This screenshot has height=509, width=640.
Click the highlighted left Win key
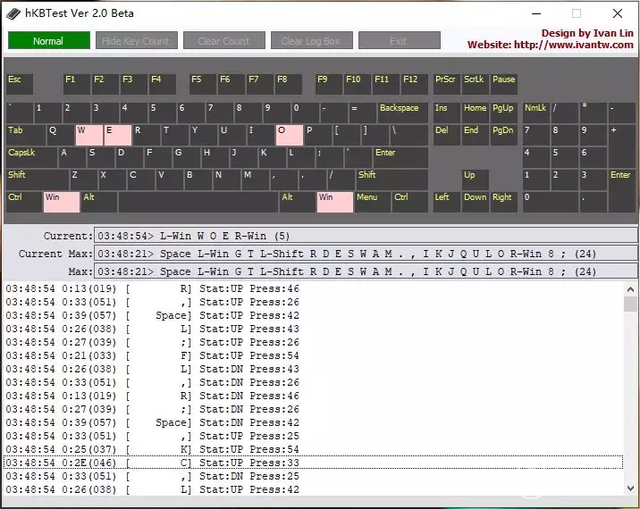62,202
